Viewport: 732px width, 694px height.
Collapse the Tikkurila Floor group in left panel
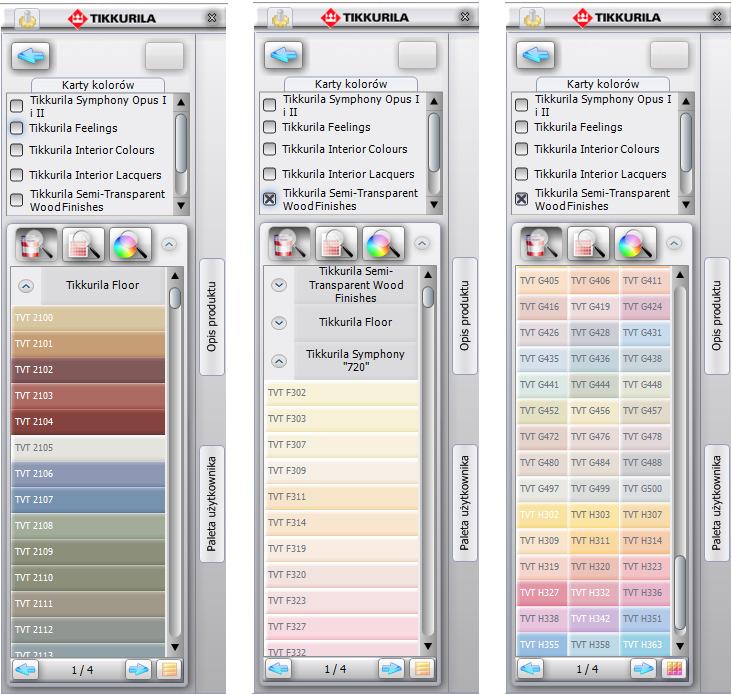[x=26, y=286]
